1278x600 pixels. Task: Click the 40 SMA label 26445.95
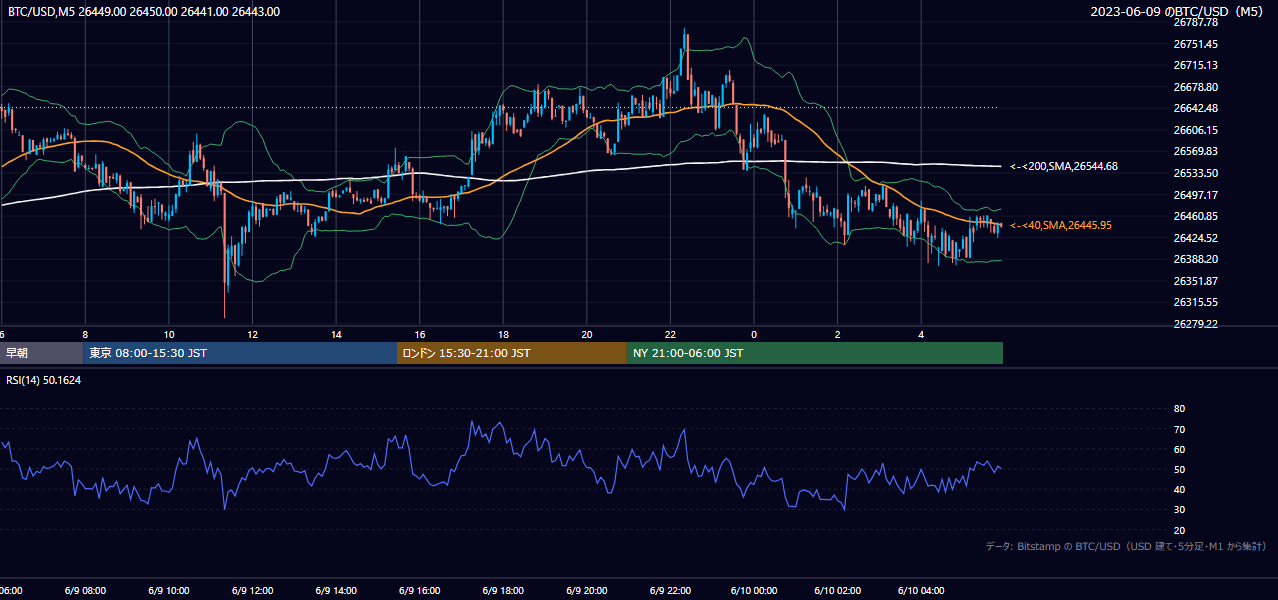pyautogui.click(x=1061, y=225)
